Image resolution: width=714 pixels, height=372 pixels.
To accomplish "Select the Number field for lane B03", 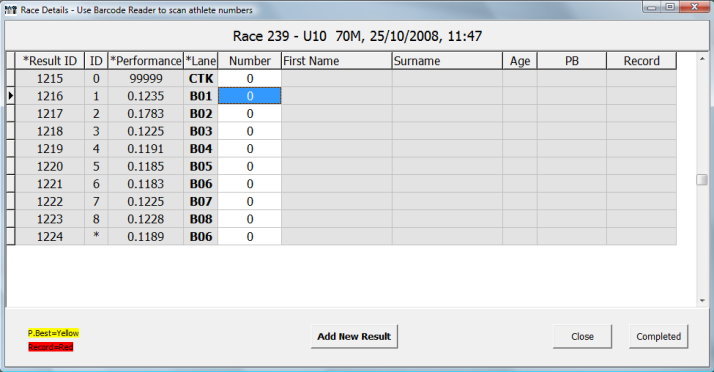I will pos(250,131).
